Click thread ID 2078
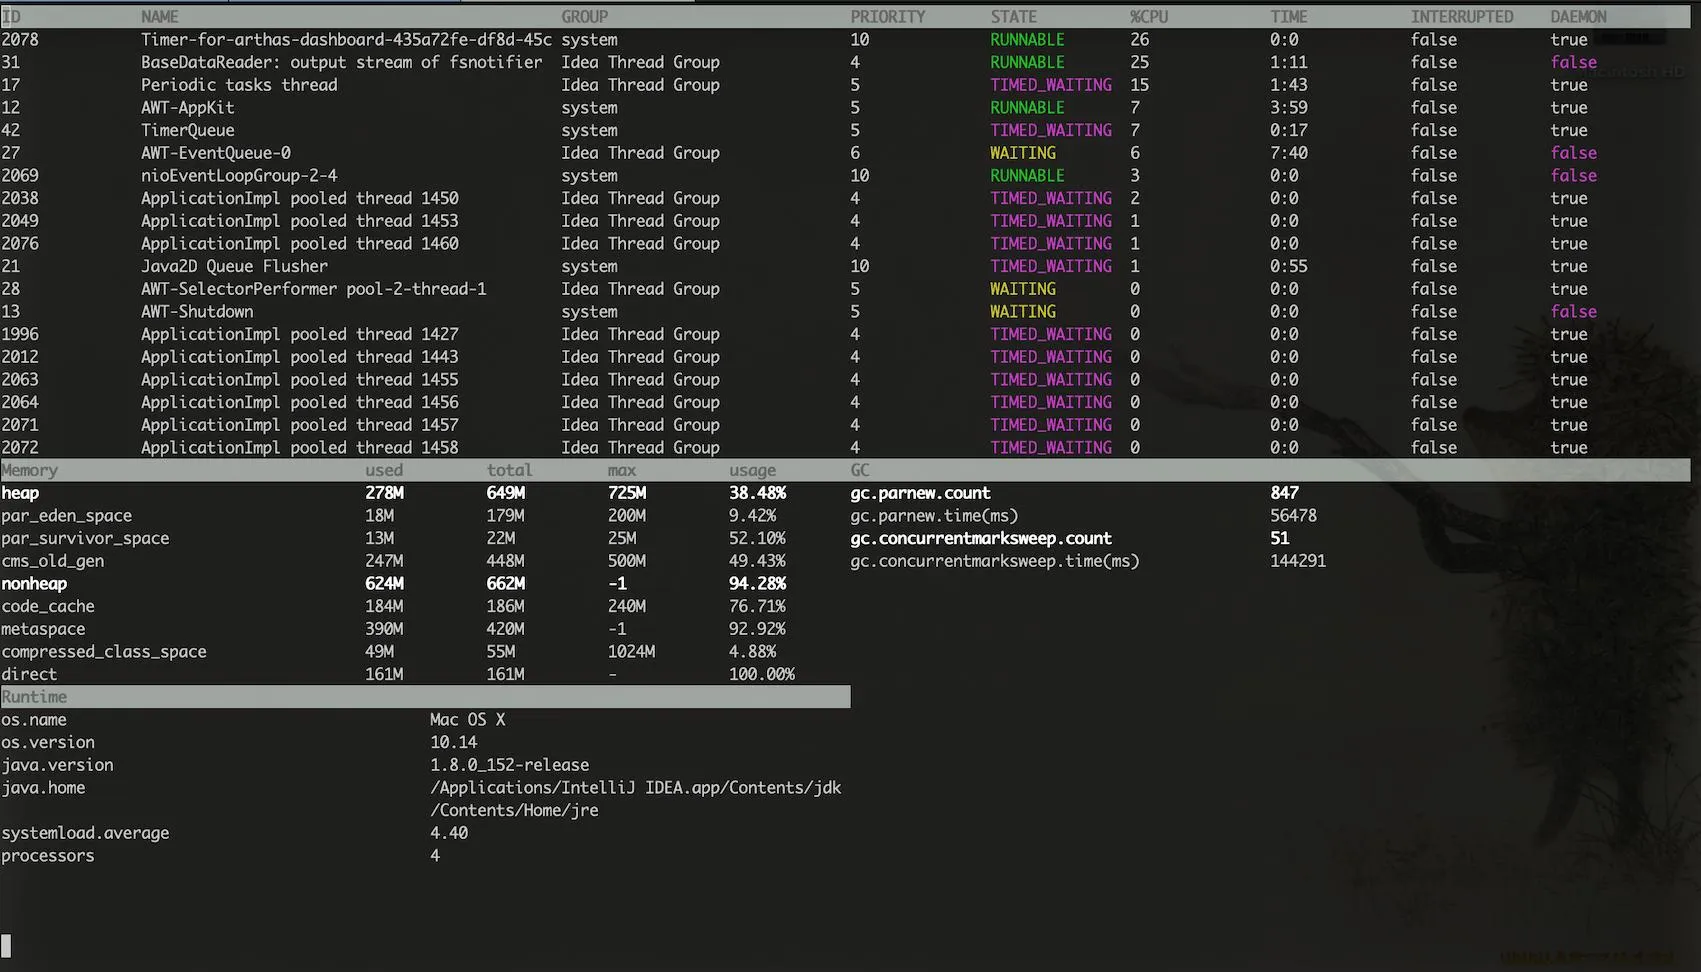The image size is (1701, 972). click(x=20, y=39)
